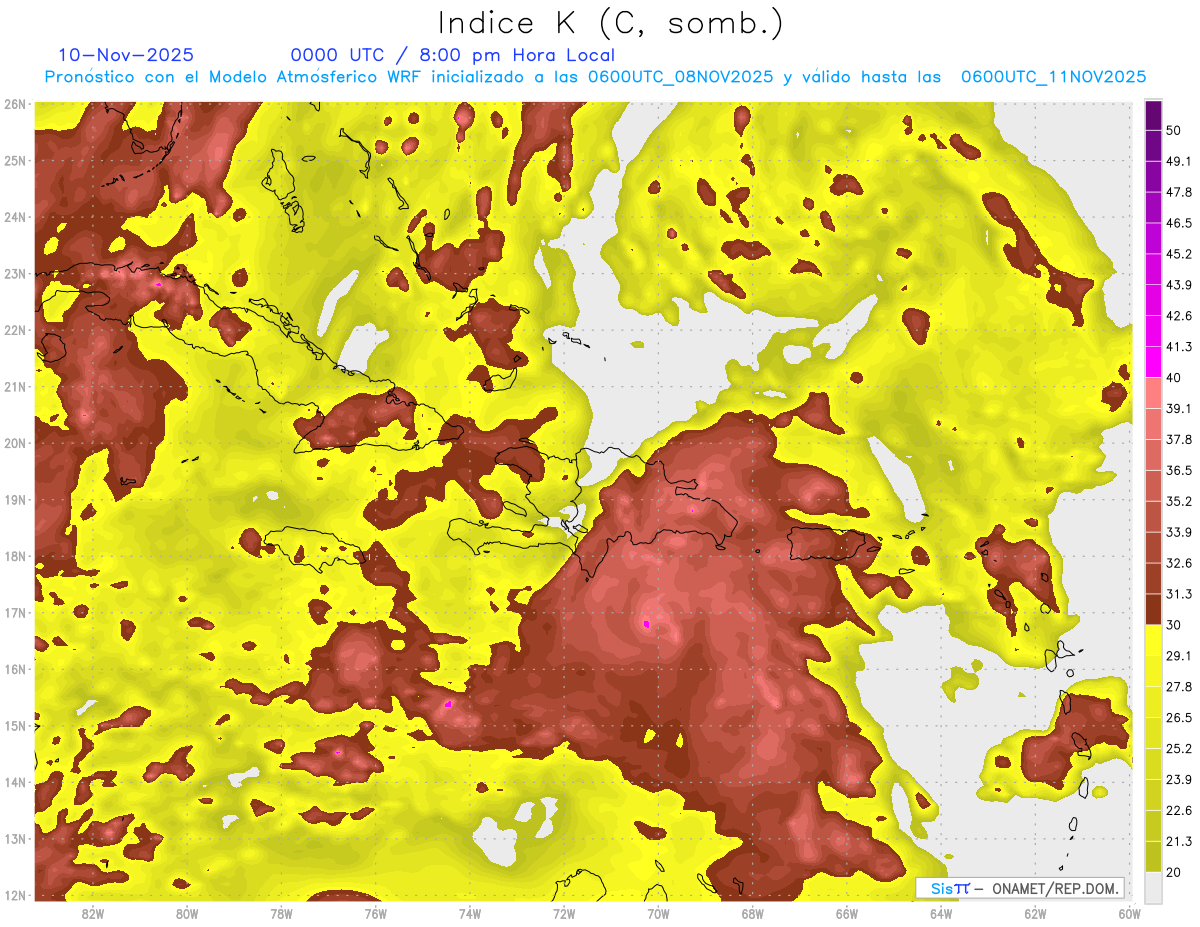Click the colorbar value '47.8'
Screen dimensions: 1200x927
click(1178, 192)
